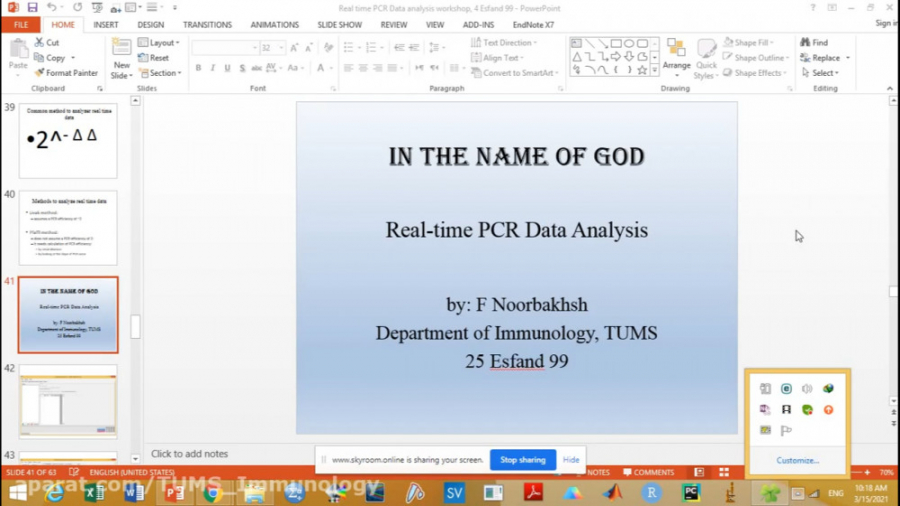The height and width of the screenshot is (506, 900).
Task: Open the Section dropdown
Action: pyautogui.click(x=160, y=73)
